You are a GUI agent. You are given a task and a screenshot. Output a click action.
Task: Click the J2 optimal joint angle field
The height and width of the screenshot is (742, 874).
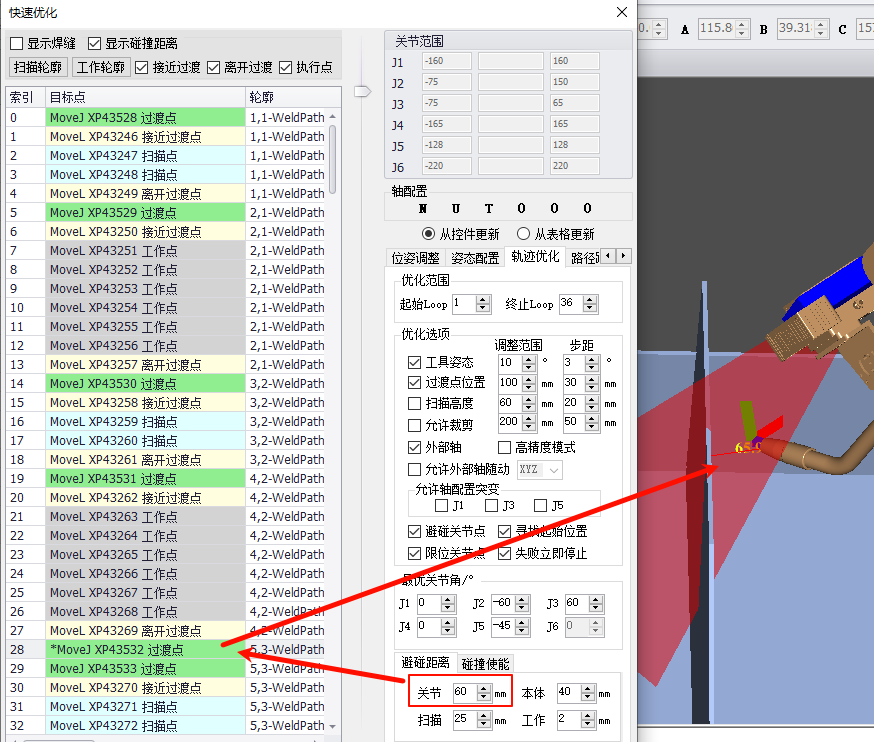500,604
